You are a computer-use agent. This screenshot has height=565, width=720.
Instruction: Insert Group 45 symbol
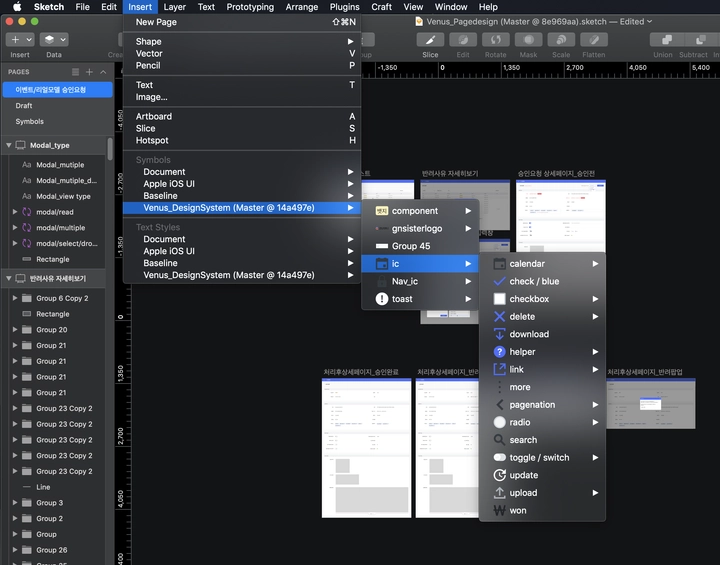(420, 246)
